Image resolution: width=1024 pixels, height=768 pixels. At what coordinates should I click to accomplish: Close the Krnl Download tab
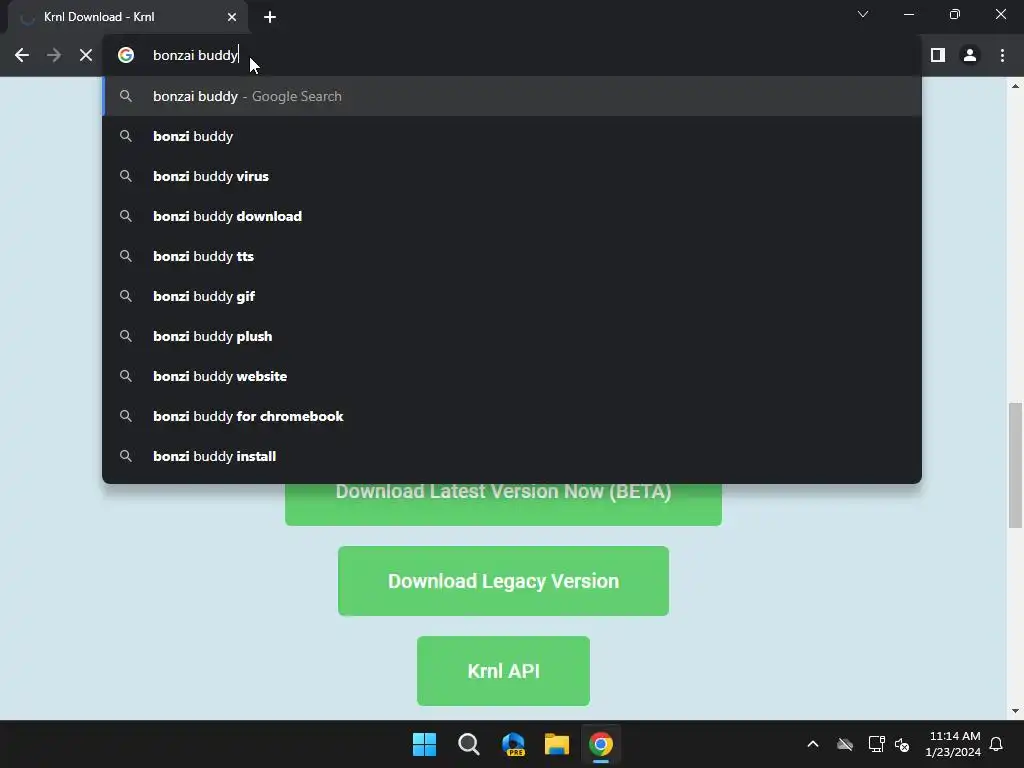pyautogui.click(x=232, y=17)
